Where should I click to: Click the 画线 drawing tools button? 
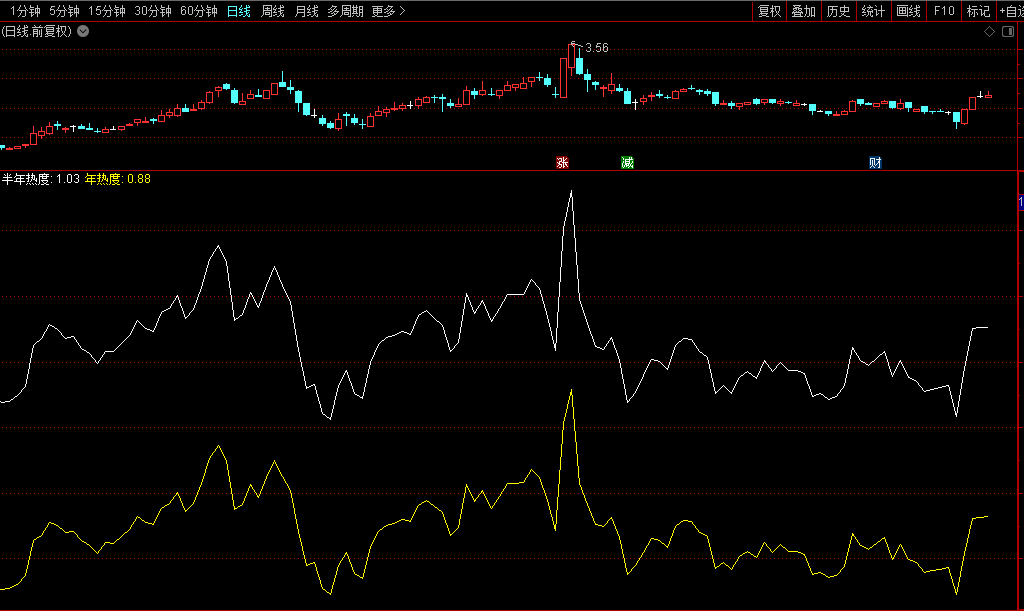[x=908, y=11]
